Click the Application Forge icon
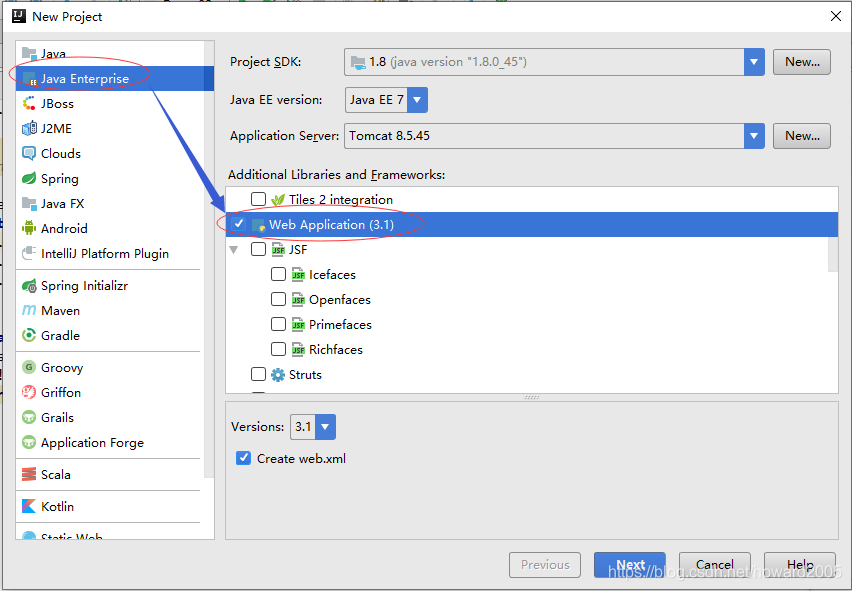Image resolution: width=852 pixels, height=591 pixels. pyautogui.click(x=29, y=442)
